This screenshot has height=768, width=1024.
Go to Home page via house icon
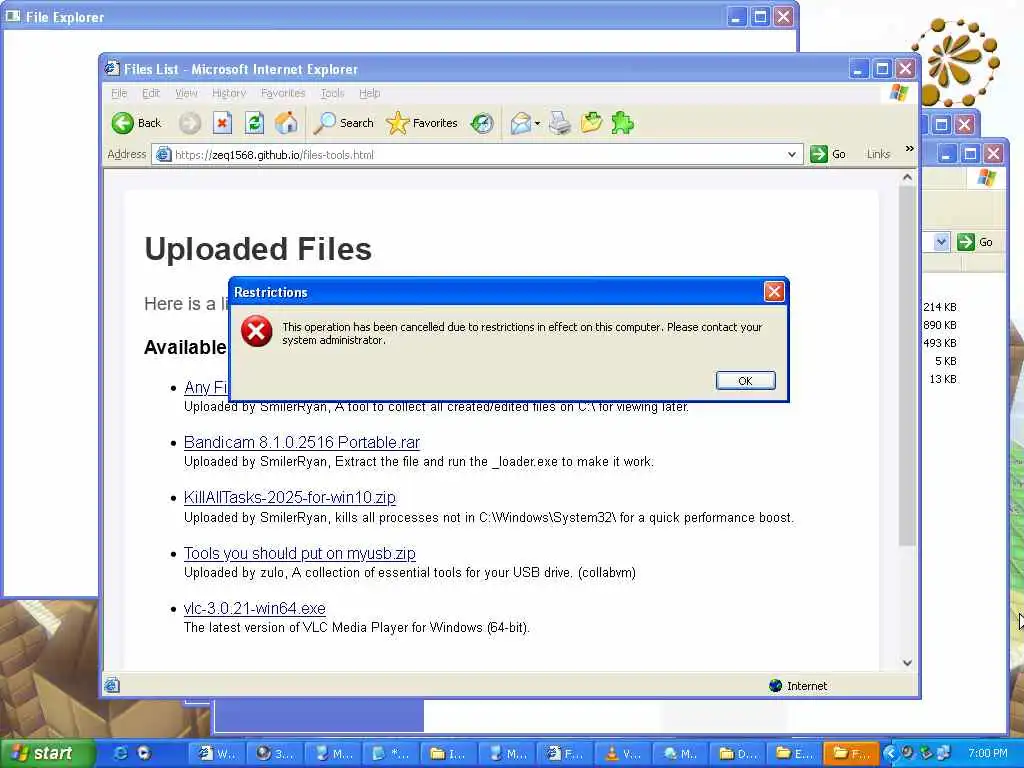tap(286, 123)
